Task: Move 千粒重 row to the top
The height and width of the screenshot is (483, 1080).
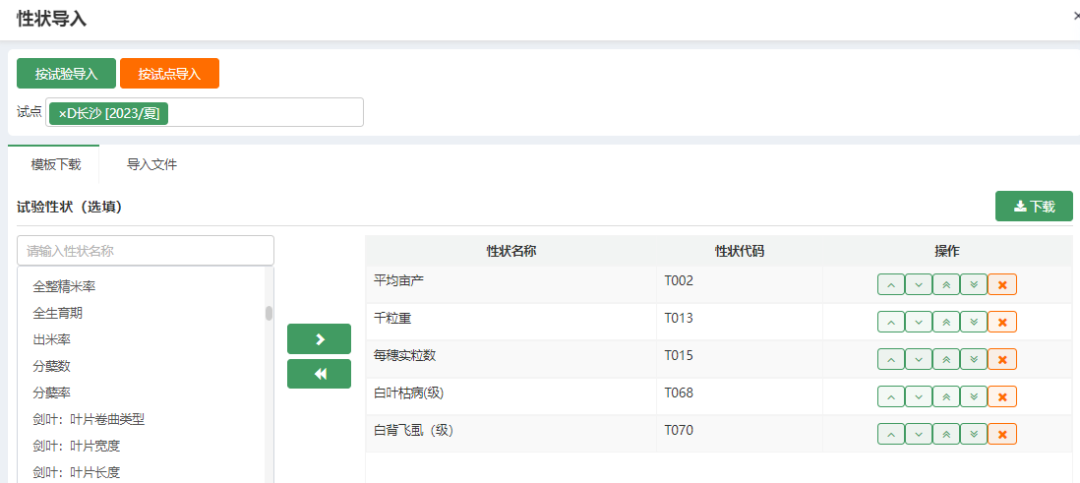Action: pyautogui.click(x=946, y=322)
